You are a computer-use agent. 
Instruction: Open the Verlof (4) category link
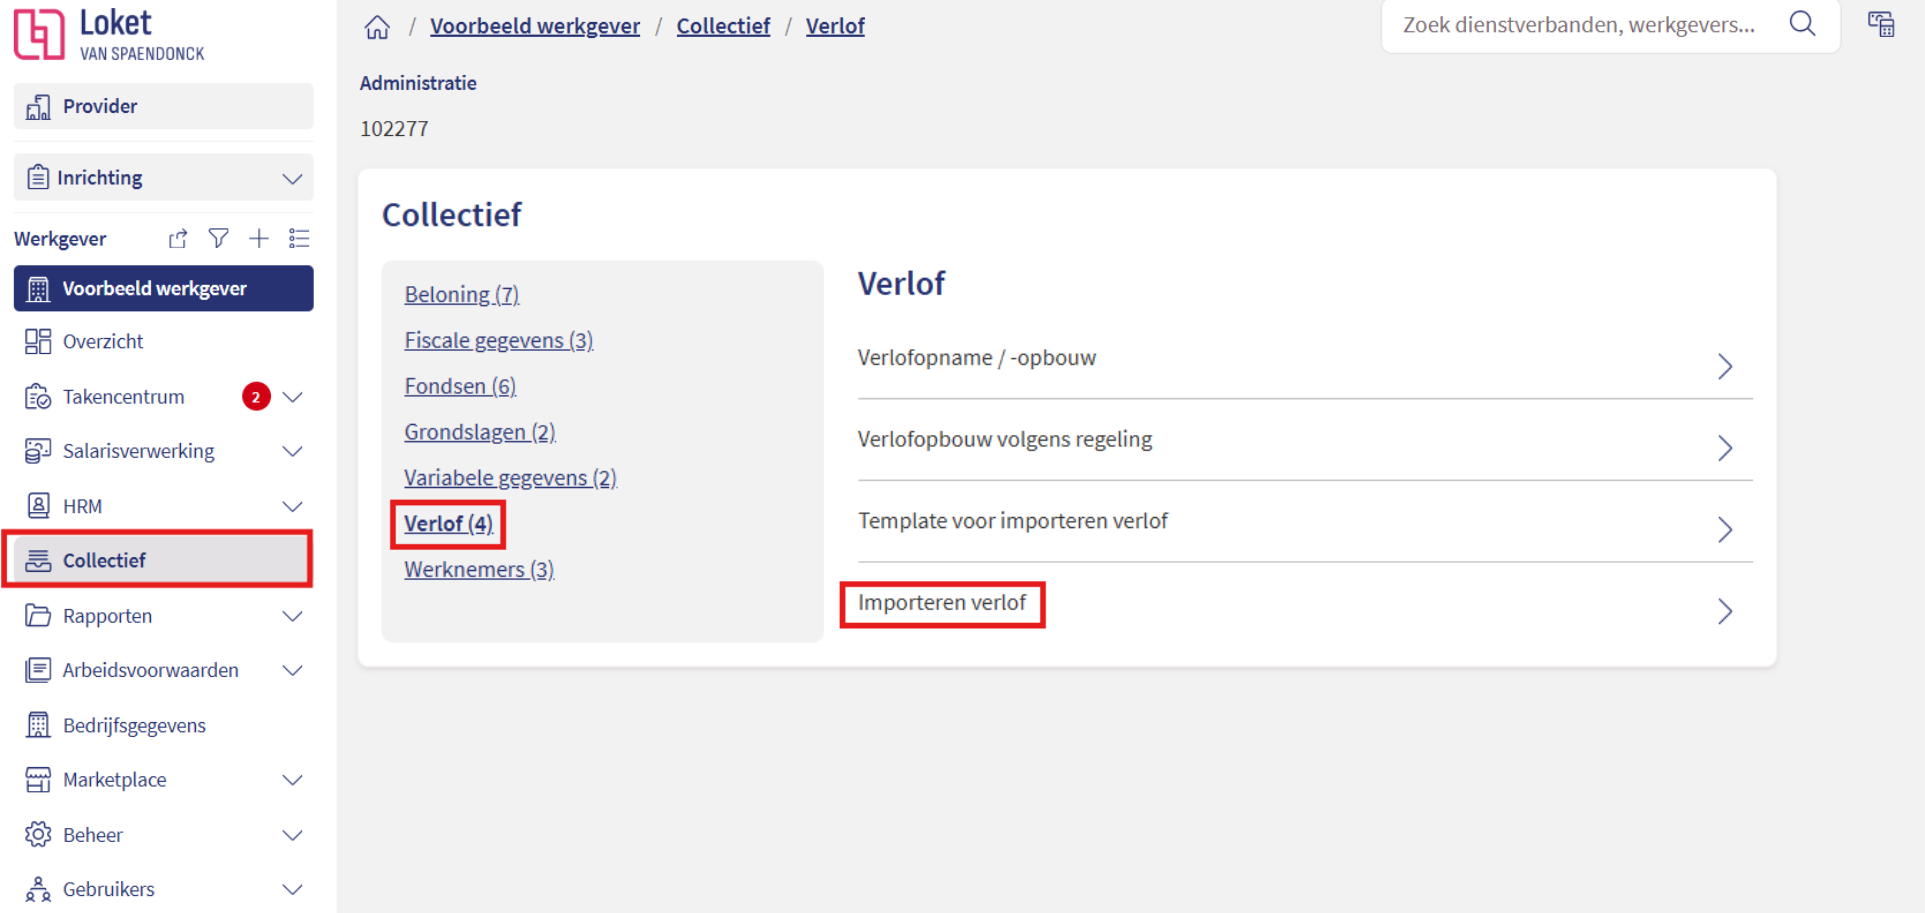pyautogui.click(x=448, y=524)
